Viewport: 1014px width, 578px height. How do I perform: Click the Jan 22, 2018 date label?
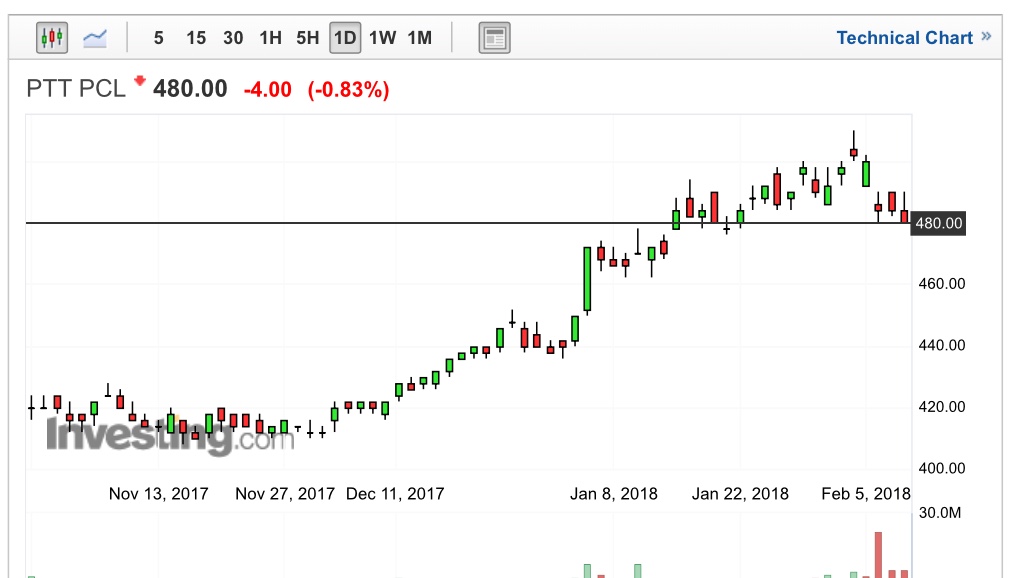coord(740,494)
